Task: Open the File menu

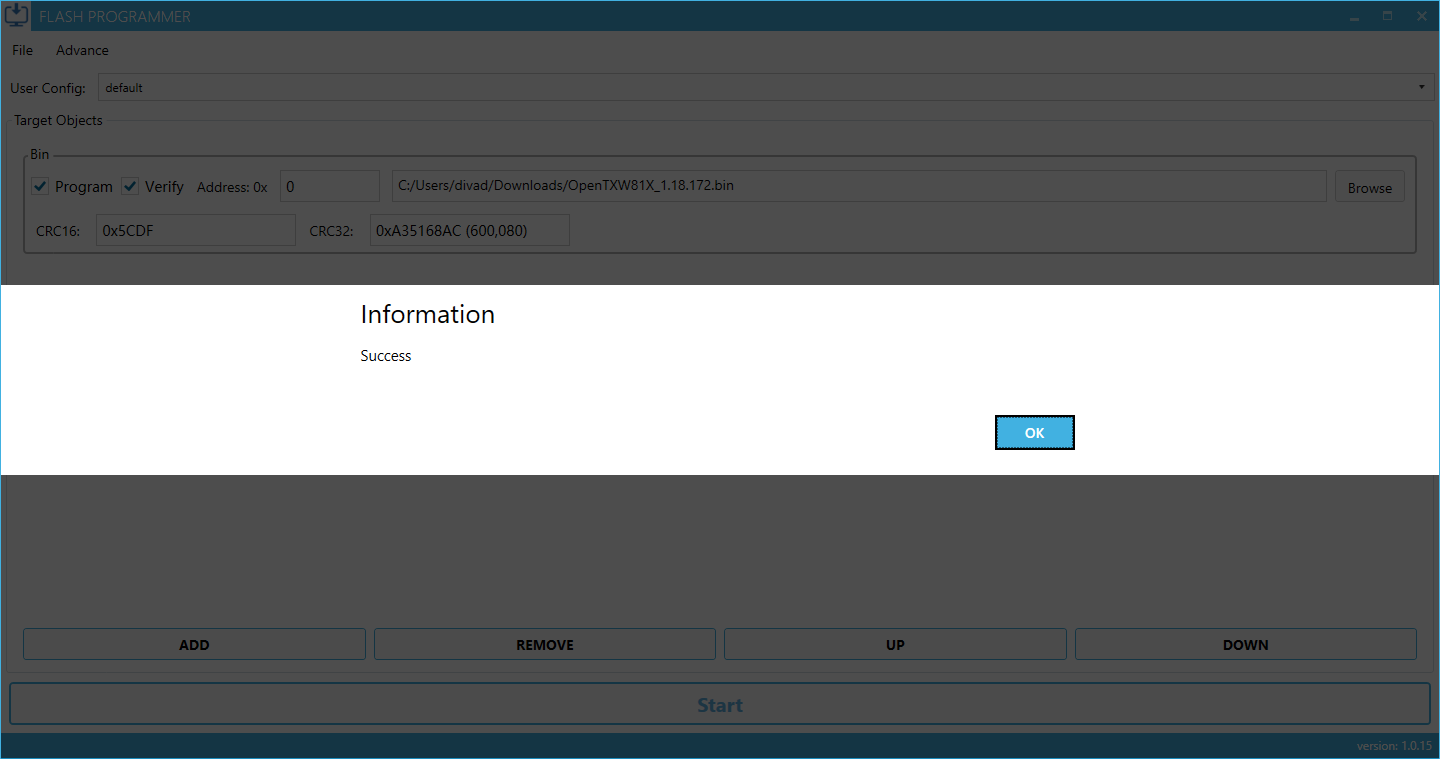Action: [22, 50]
